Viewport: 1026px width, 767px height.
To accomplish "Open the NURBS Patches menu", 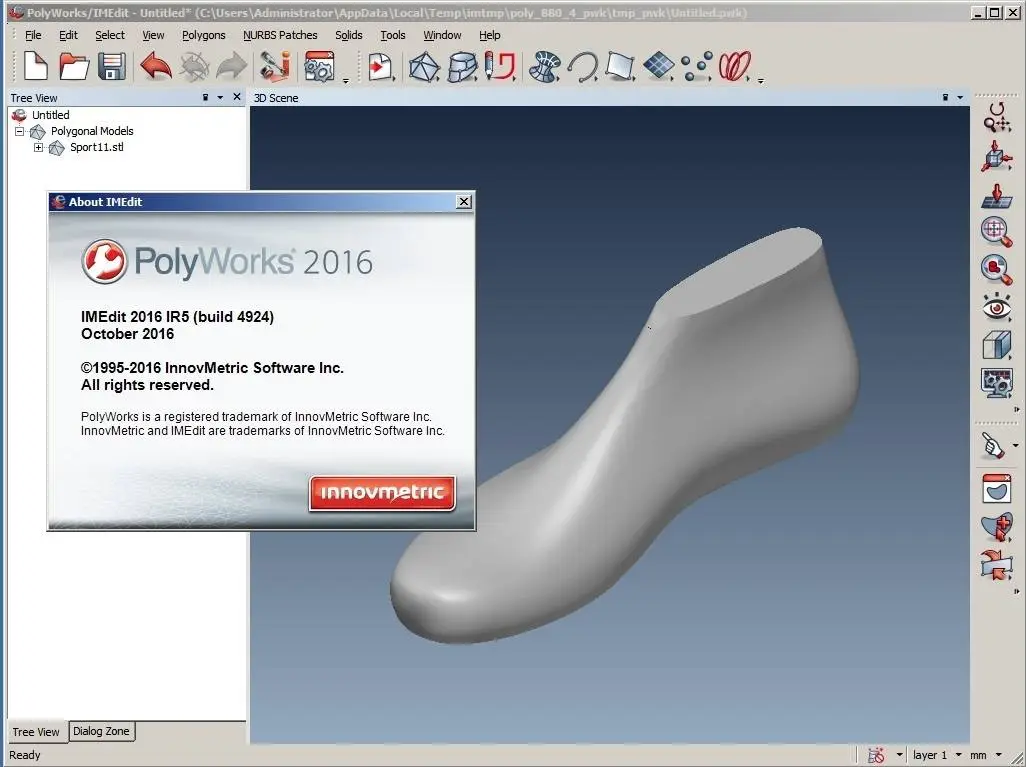I will click(x=280, y=35).
